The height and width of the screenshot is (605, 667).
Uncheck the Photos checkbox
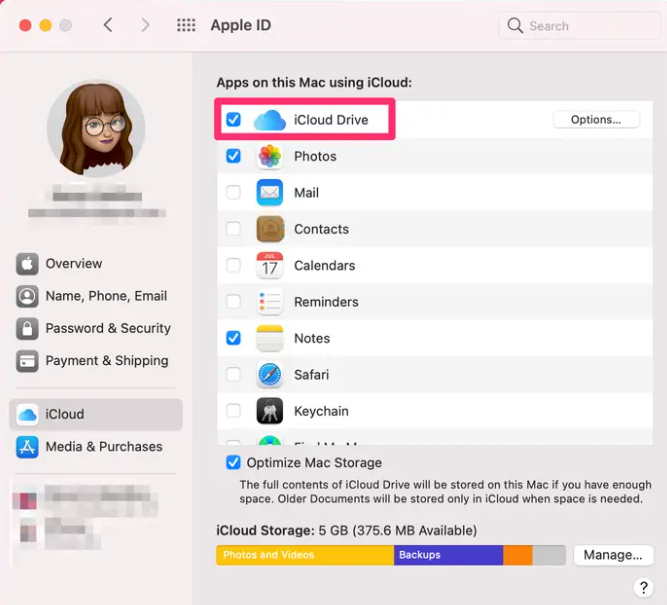233,156
